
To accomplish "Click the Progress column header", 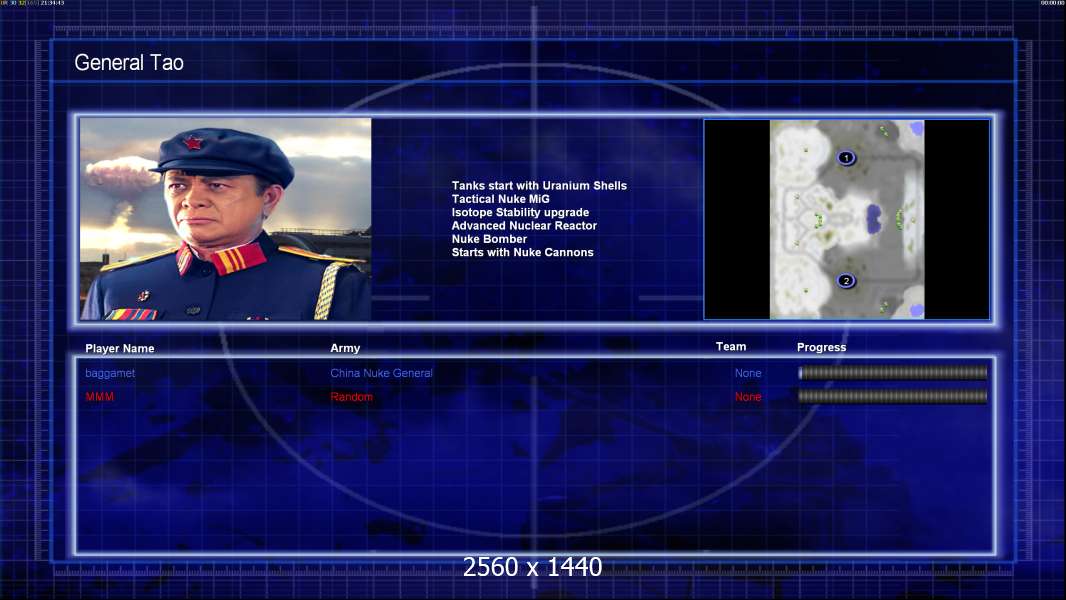I will point(821,347).
